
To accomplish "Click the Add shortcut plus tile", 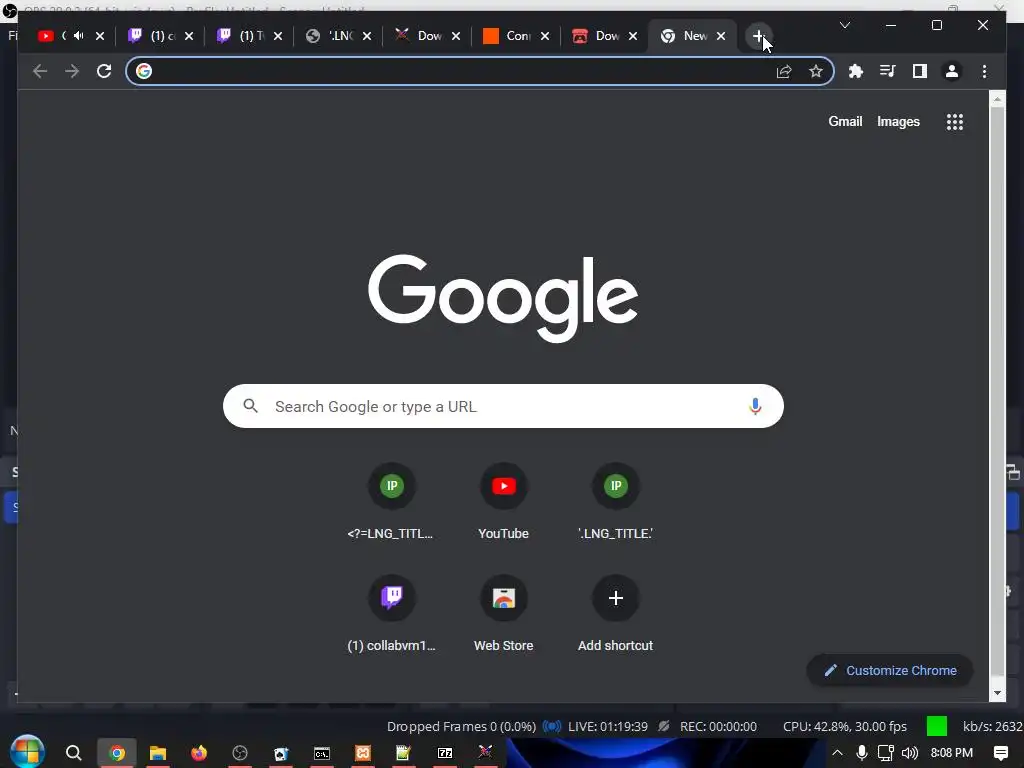I will [x=615, y=614].
